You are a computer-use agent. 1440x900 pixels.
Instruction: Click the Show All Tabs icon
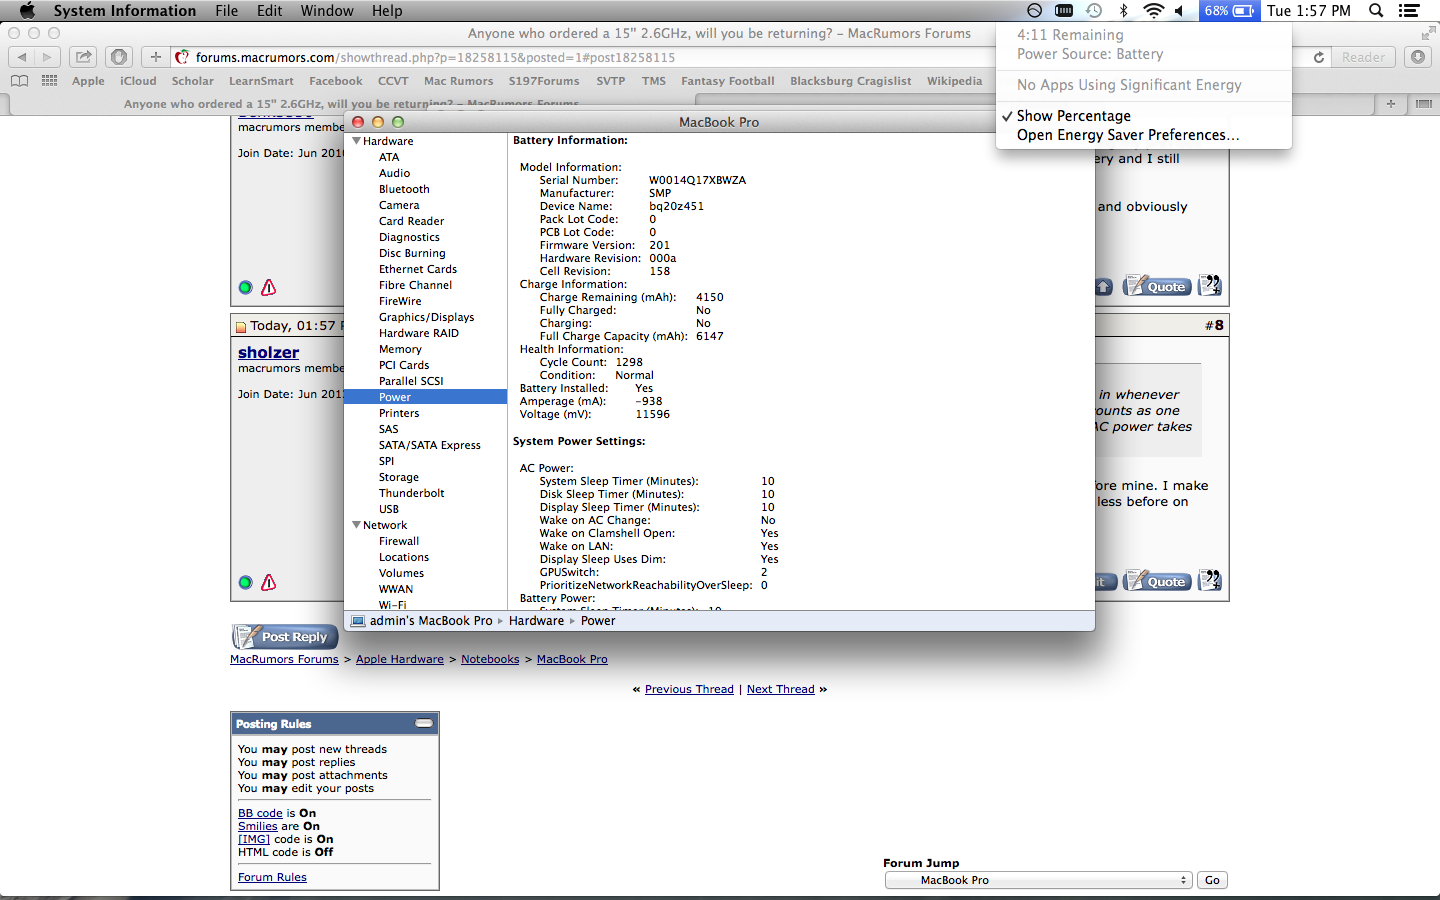pyautogui.click(x=1424, y=103)
